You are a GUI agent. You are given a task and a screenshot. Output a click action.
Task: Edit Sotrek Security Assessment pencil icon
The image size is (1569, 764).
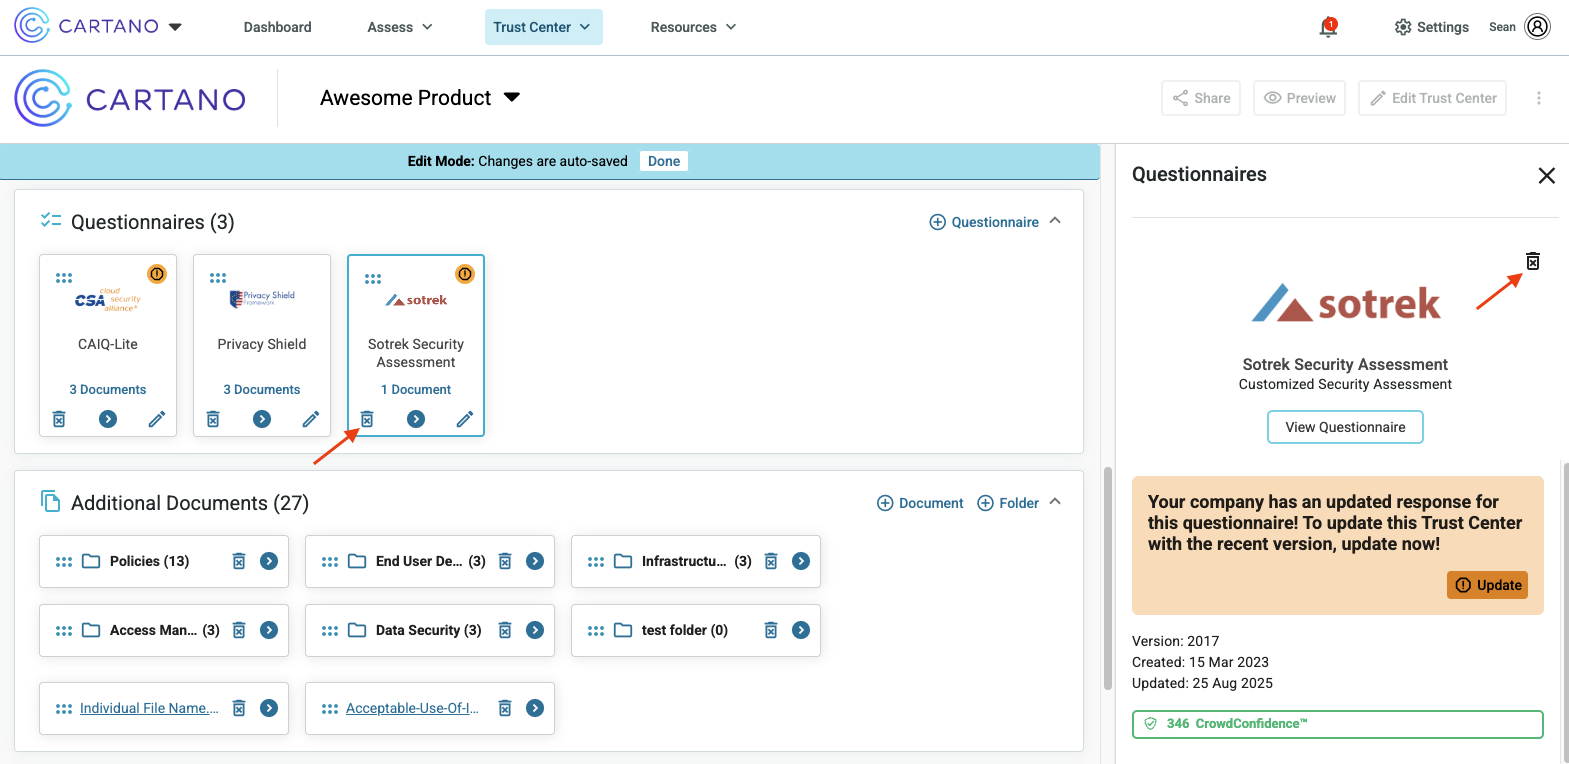coord(465,419)
